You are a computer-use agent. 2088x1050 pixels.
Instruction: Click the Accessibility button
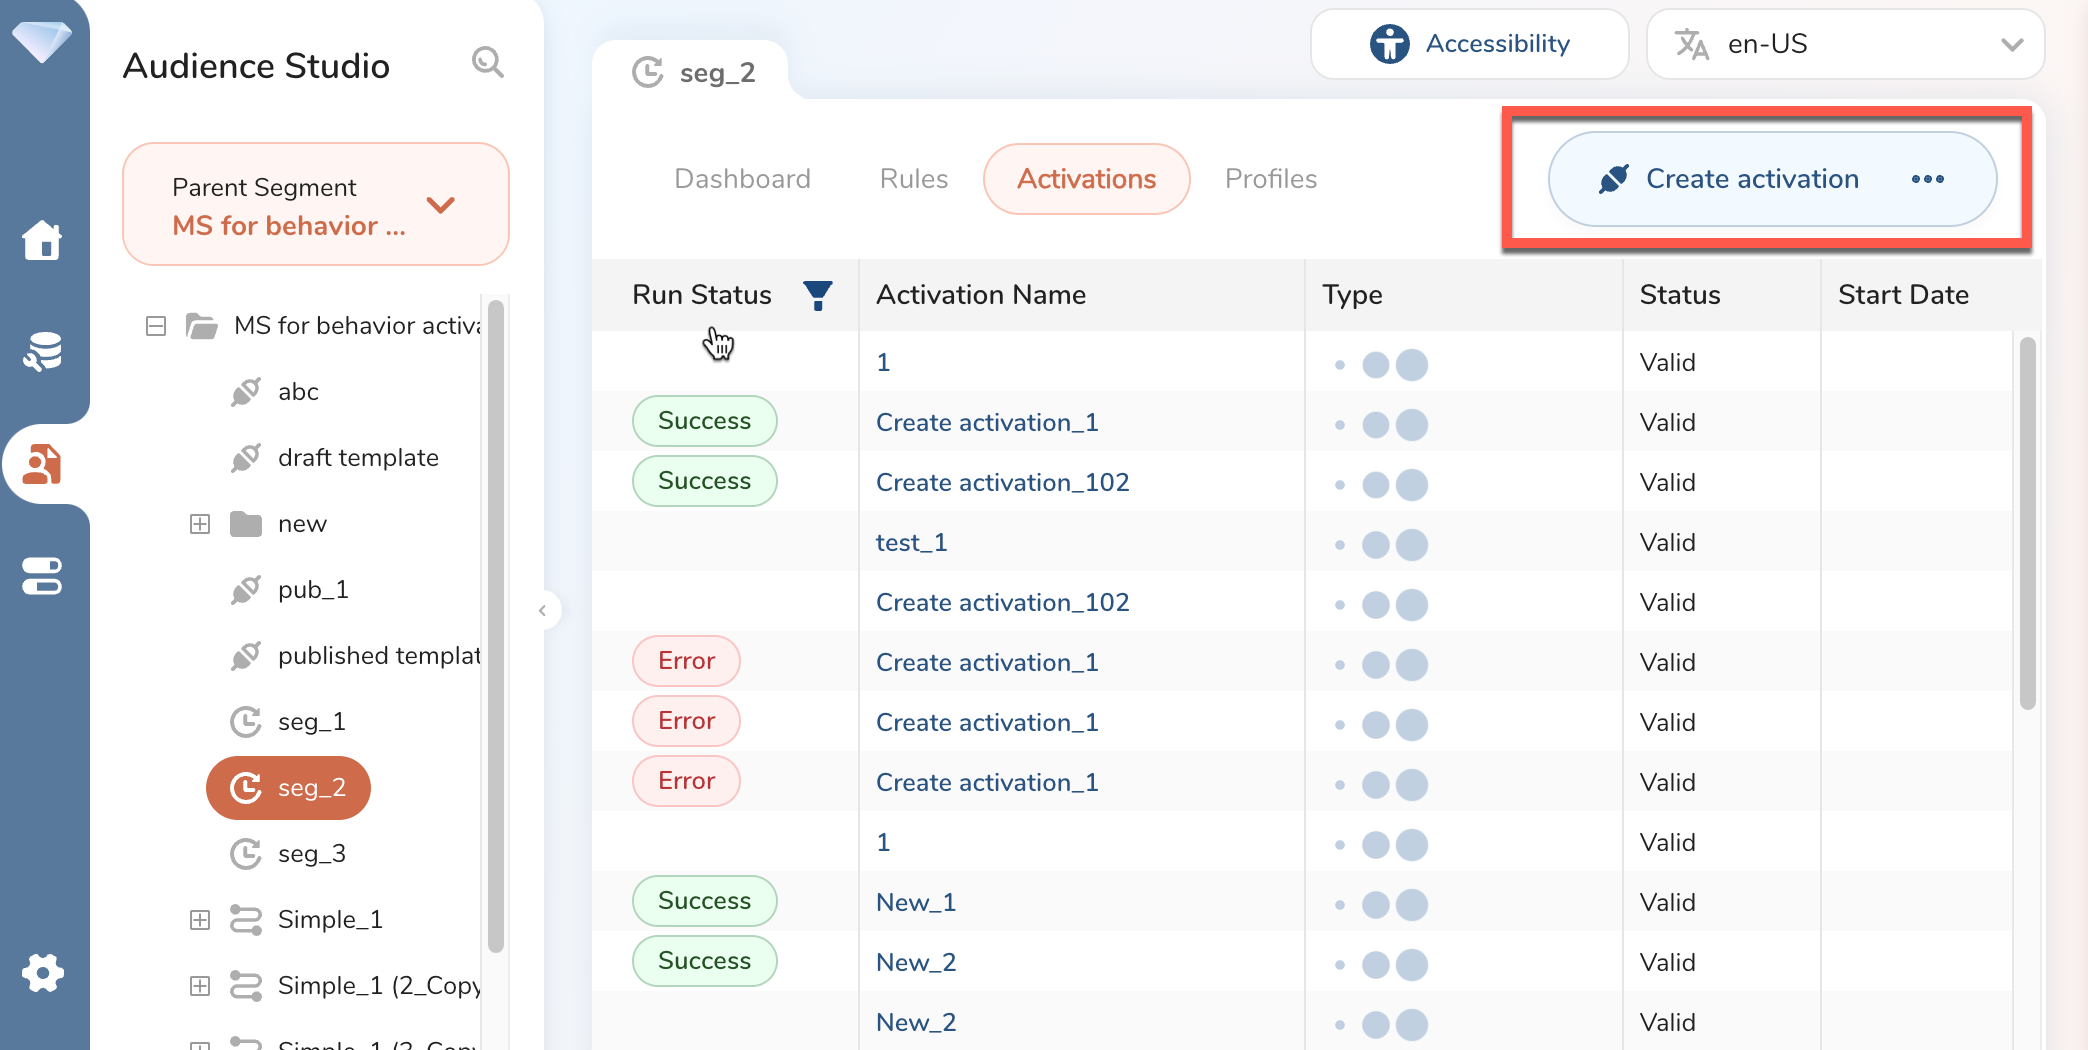1469,44
